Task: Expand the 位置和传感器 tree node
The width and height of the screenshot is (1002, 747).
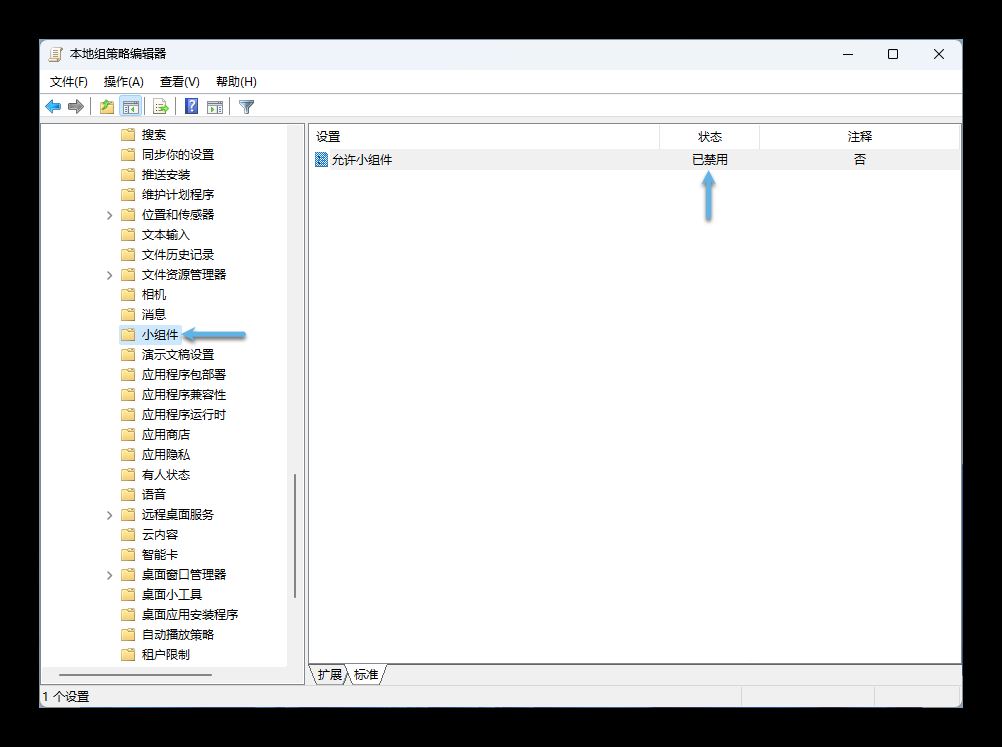Action: pyautogui.click(x=109, y=215)
